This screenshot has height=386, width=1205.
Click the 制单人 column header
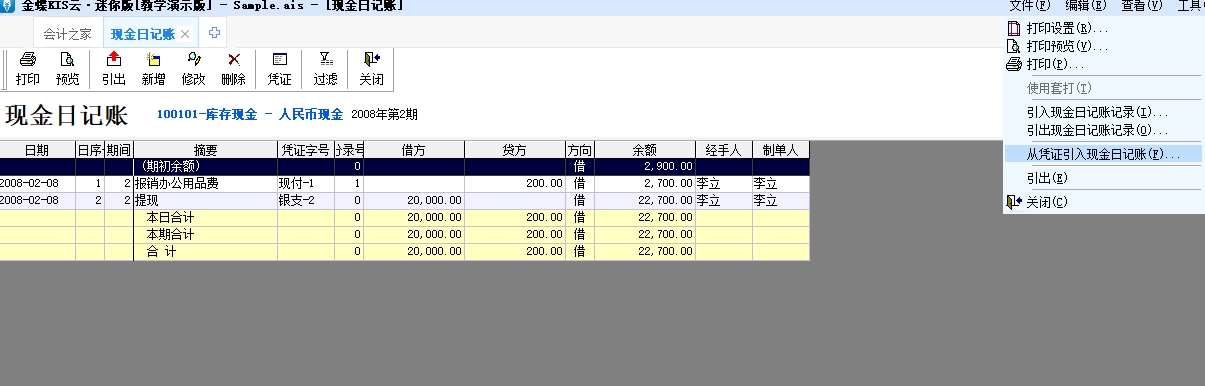(x=780, y=150)
